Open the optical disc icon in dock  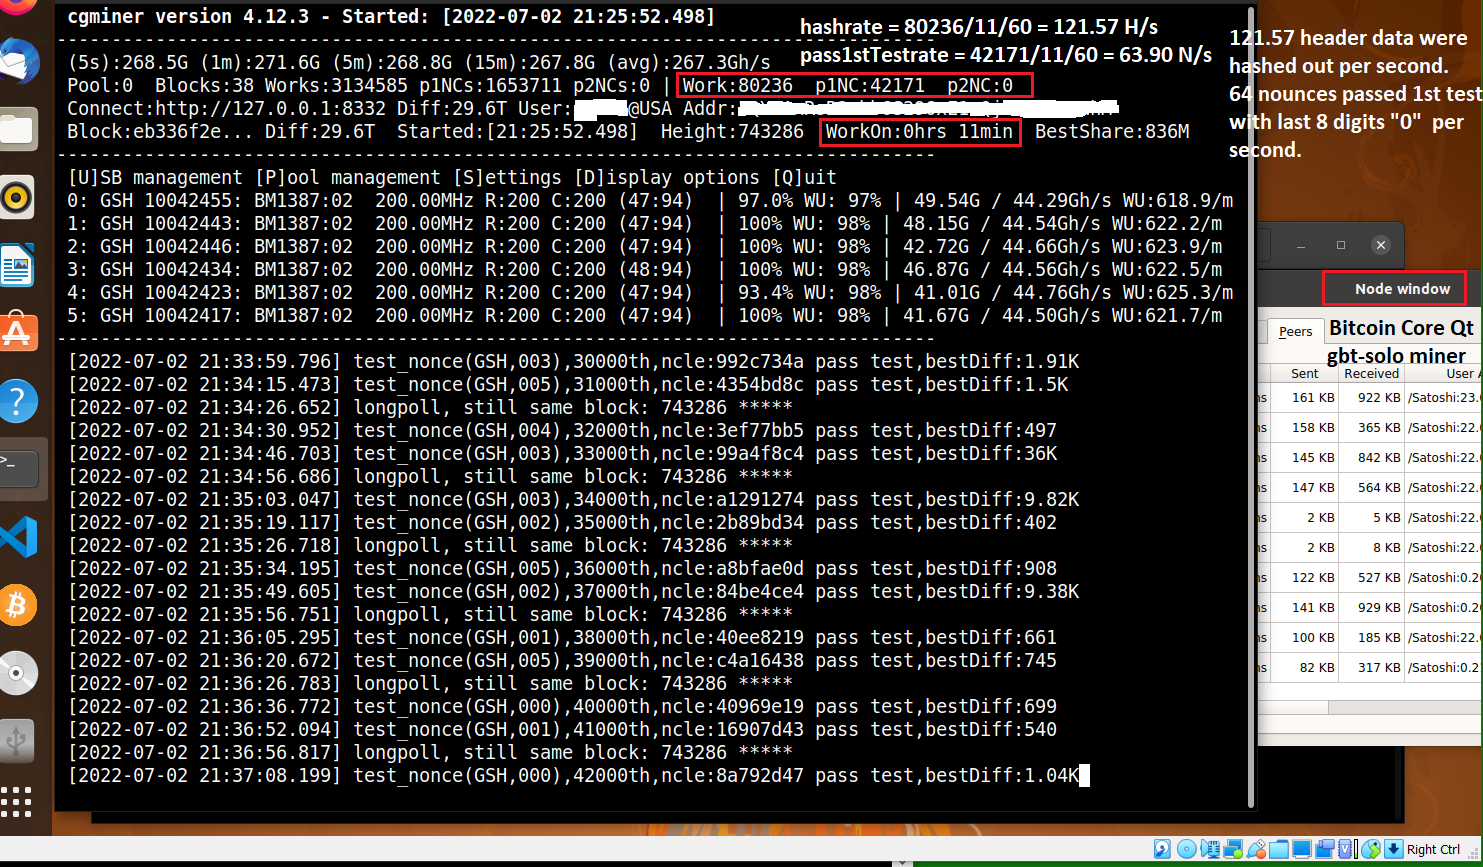coord(18,673)
